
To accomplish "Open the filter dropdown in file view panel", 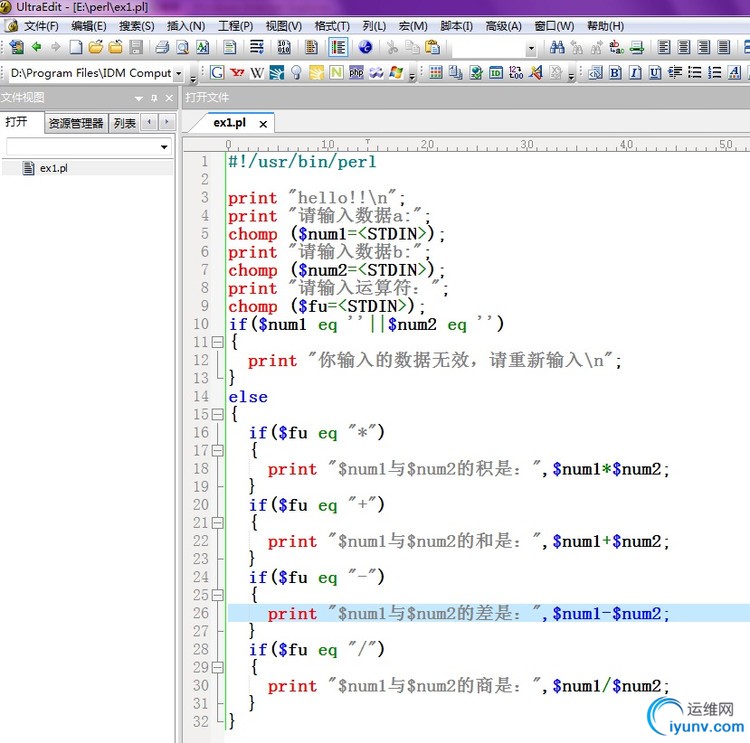I will 164,147.
